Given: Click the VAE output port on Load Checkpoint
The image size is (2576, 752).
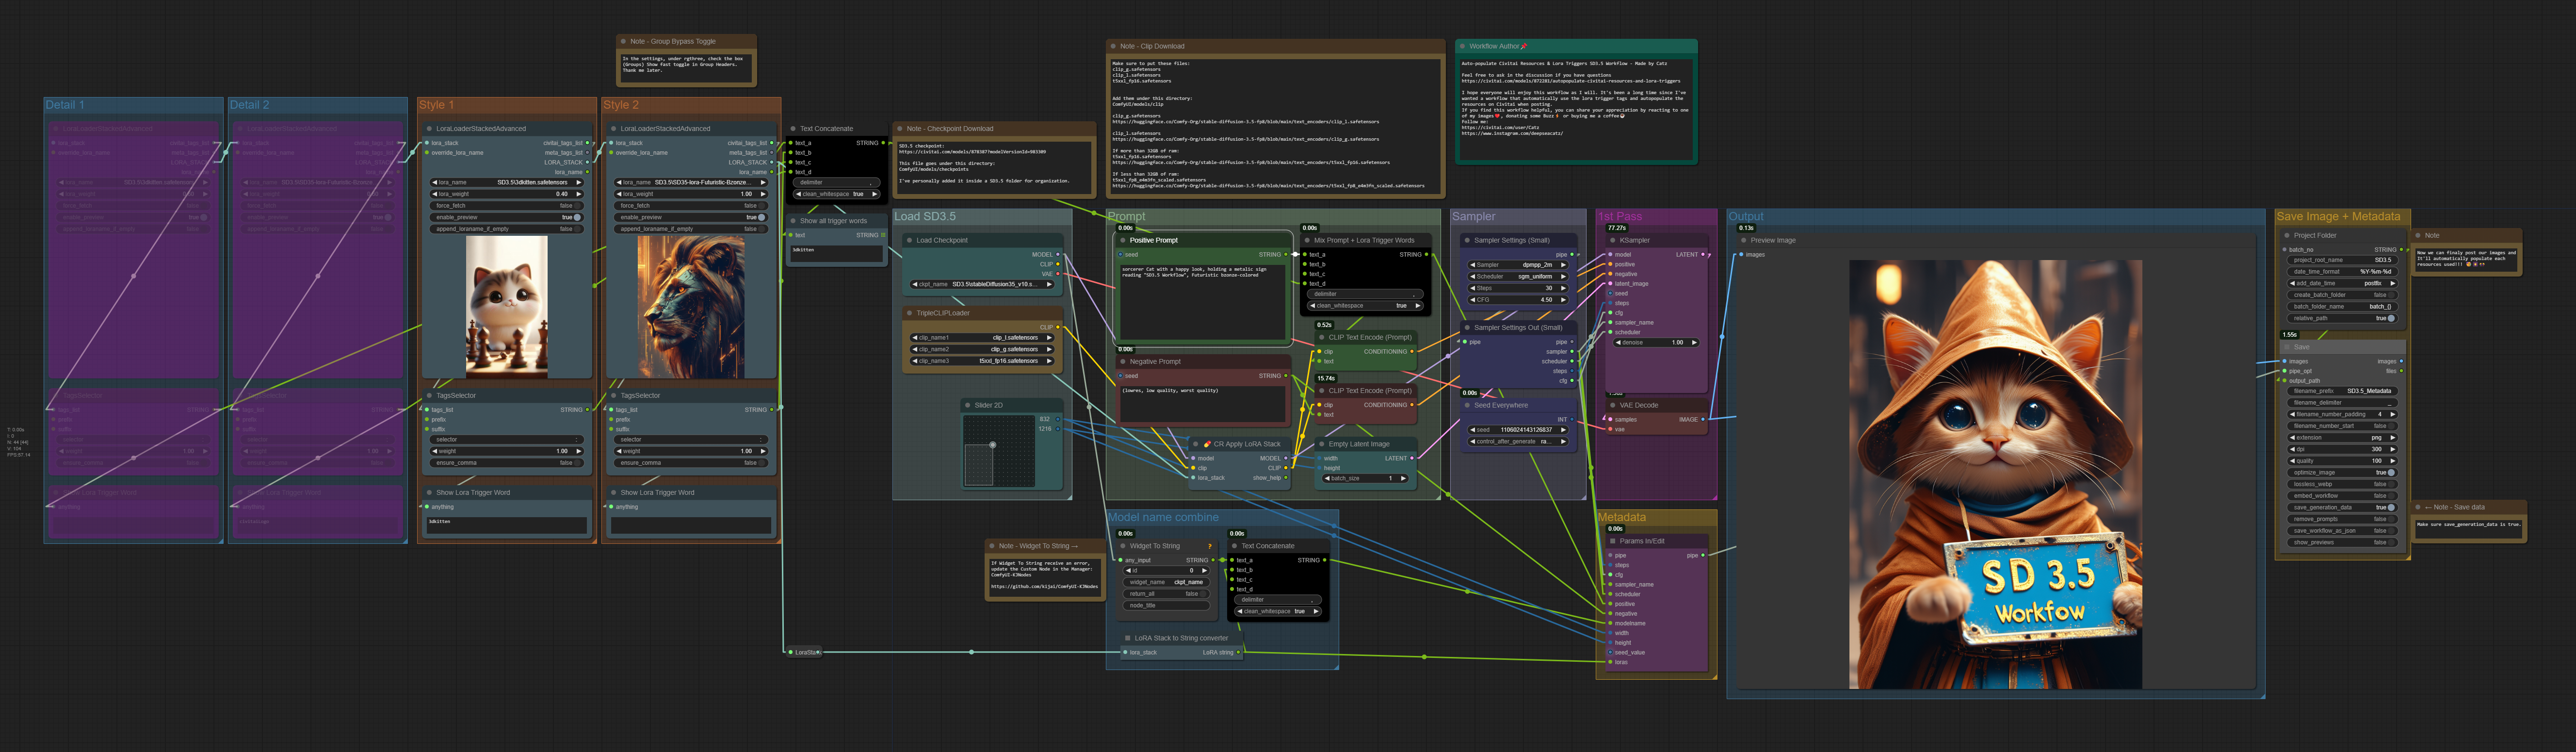Looking at the screenshot, I should pos(1058,273).
